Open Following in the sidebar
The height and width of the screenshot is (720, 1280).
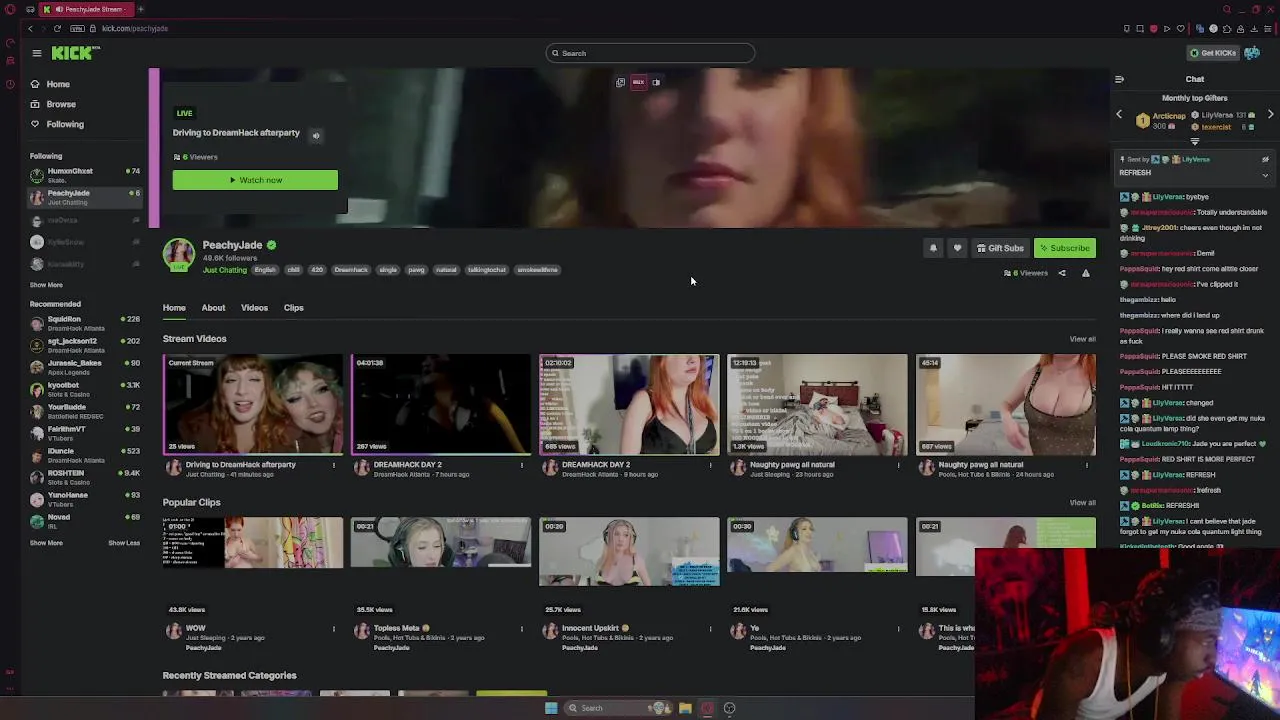click(x=57, y=124)
